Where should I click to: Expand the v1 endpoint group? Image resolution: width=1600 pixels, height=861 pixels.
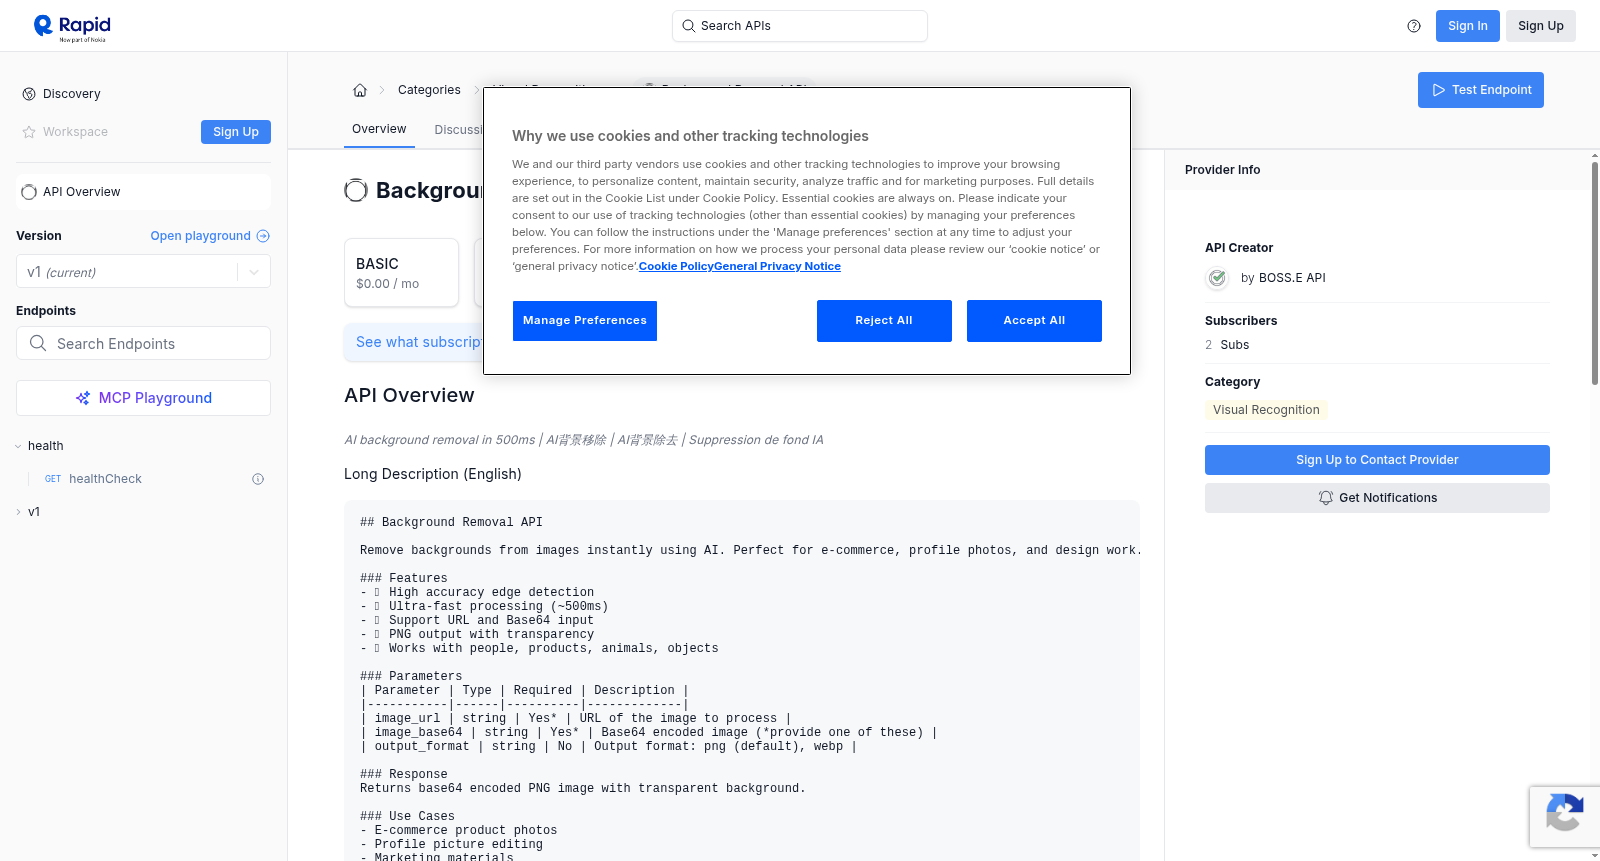click(x=18, y=512)
